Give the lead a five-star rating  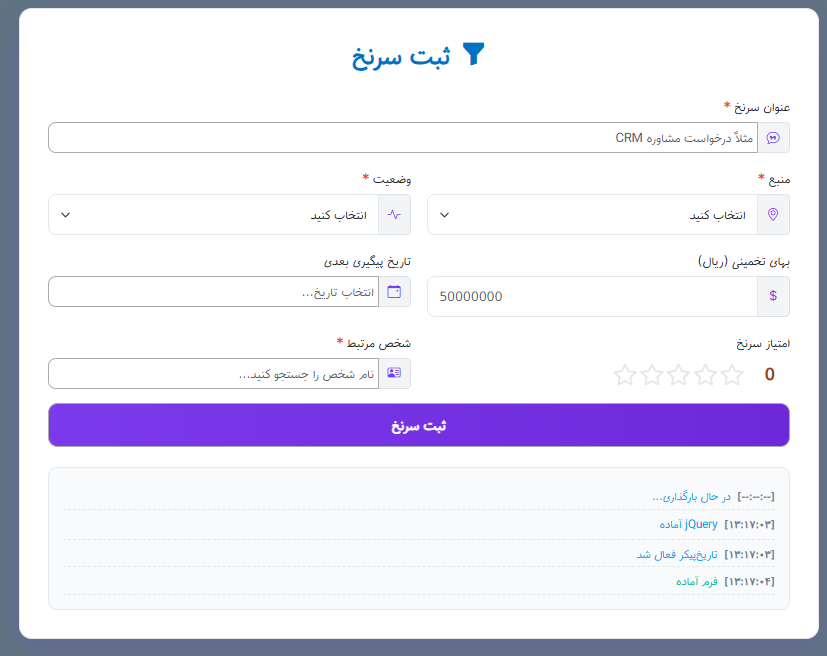tap(625, 375)
